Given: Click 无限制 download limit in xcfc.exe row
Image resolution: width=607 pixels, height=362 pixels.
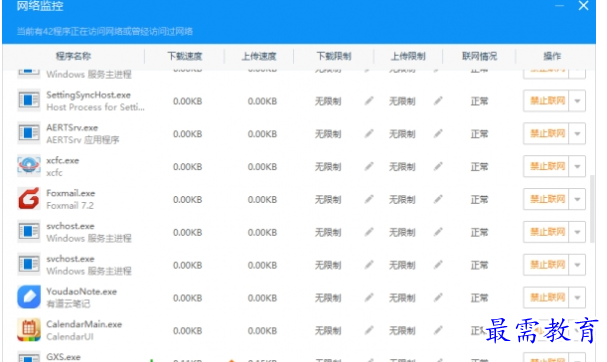Looking at the screenshot, I should tap(328, 167).
